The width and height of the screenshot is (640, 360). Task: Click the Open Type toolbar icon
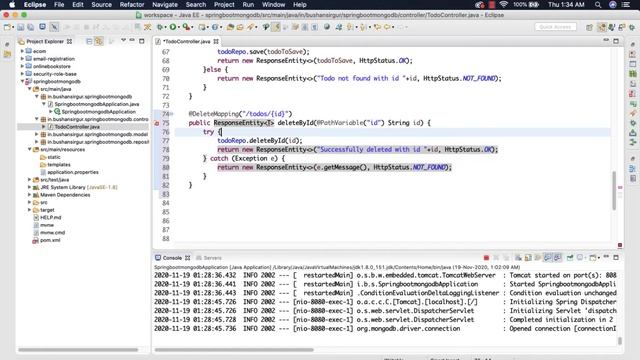pyautogui.click(x=230, y=27)
